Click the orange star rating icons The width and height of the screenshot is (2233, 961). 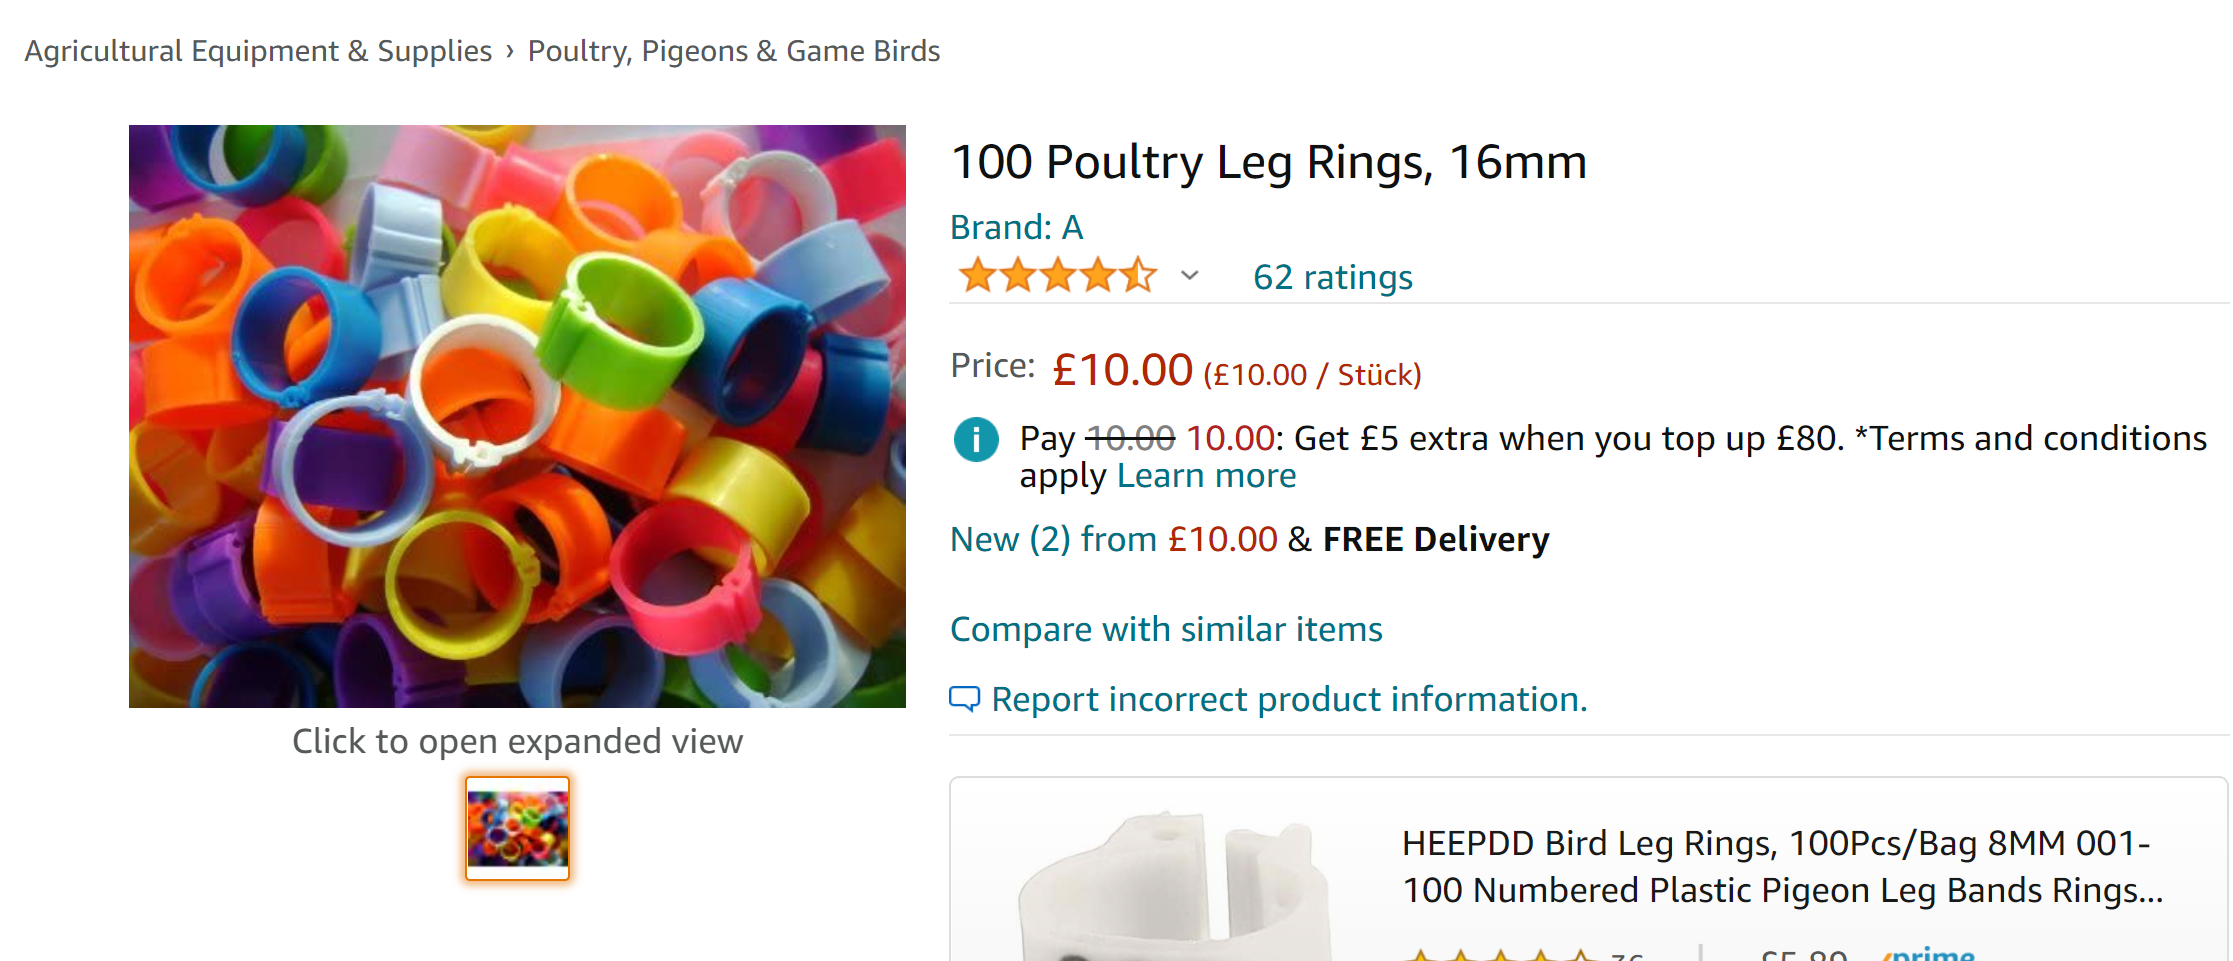pos(1057,275)
